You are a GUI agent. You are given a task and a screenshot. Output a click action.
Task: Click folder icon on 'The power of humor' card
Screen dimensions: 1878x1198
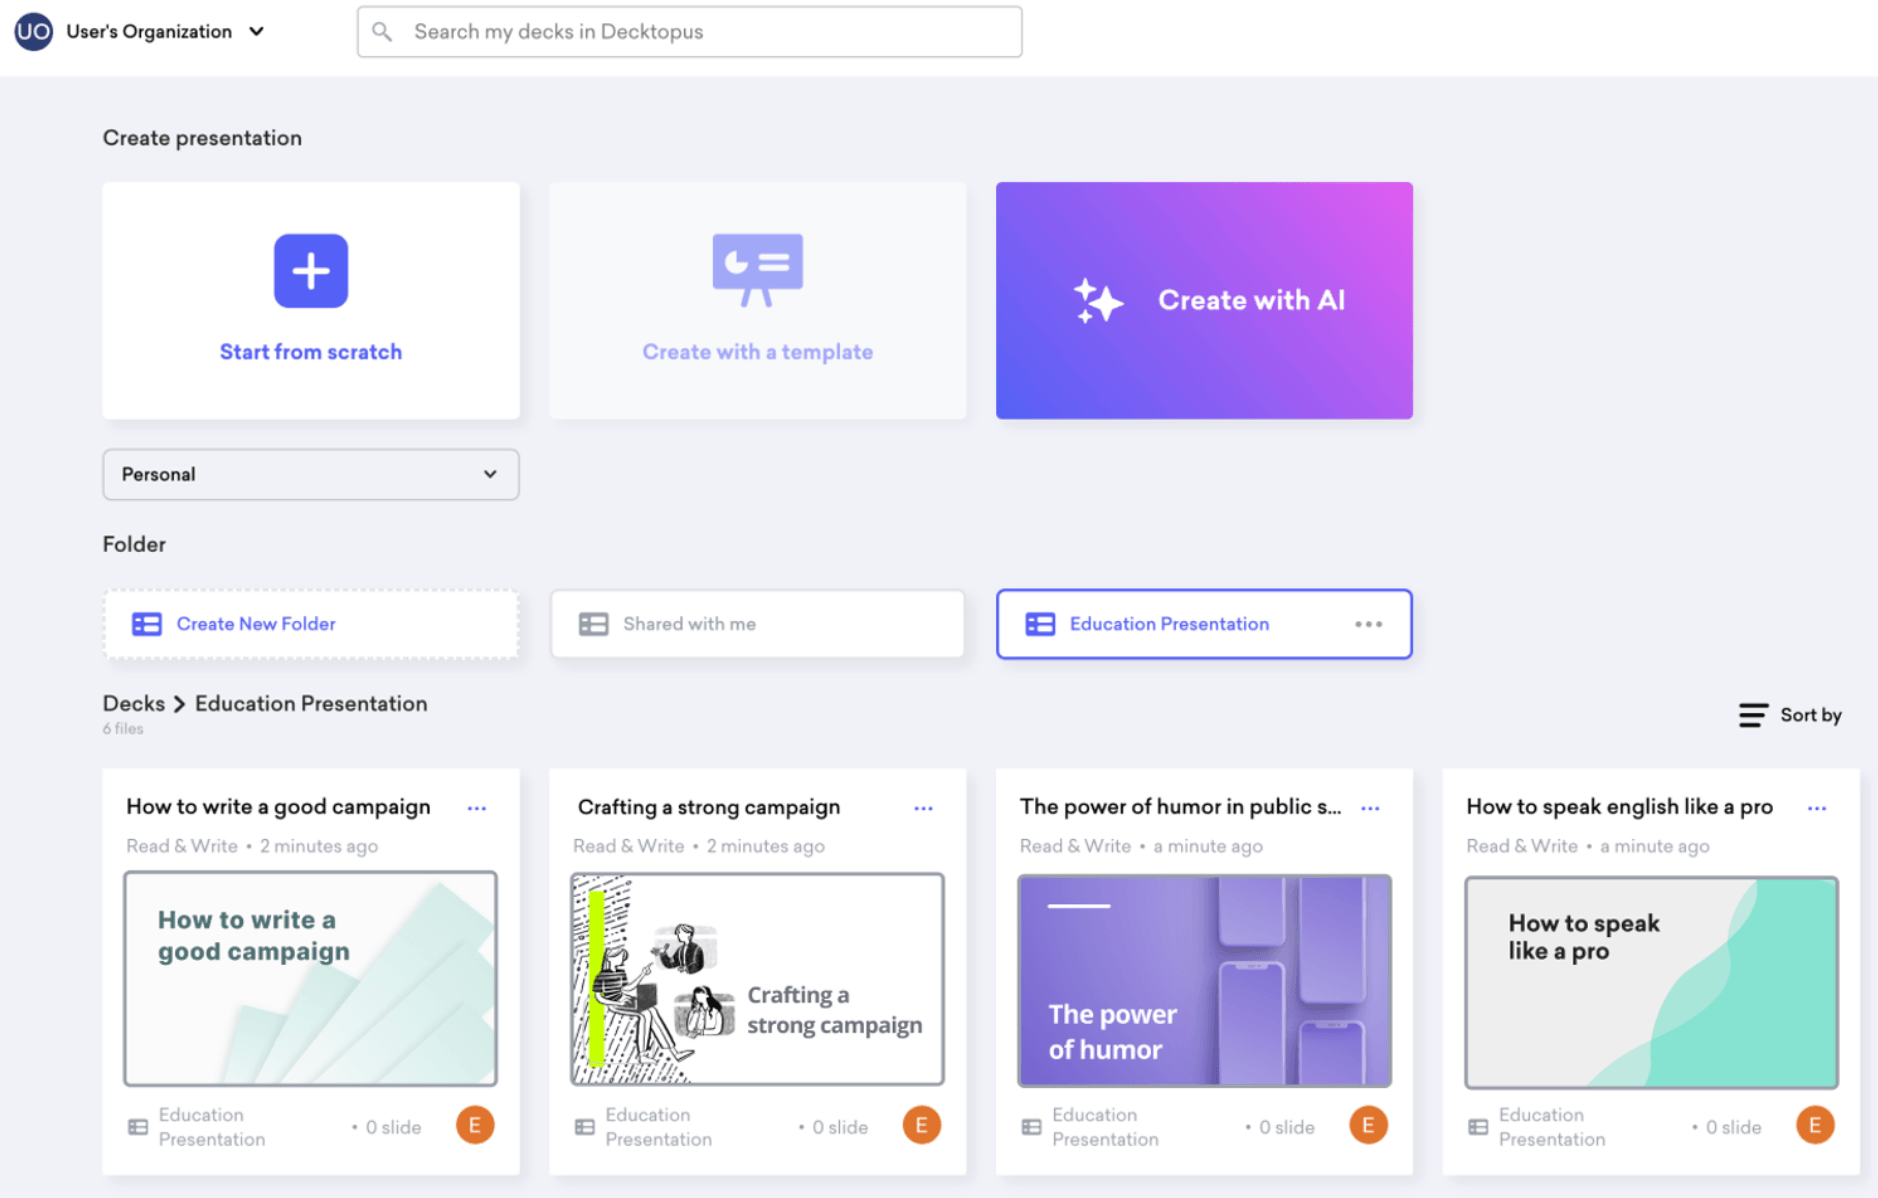point(1031,1127)
